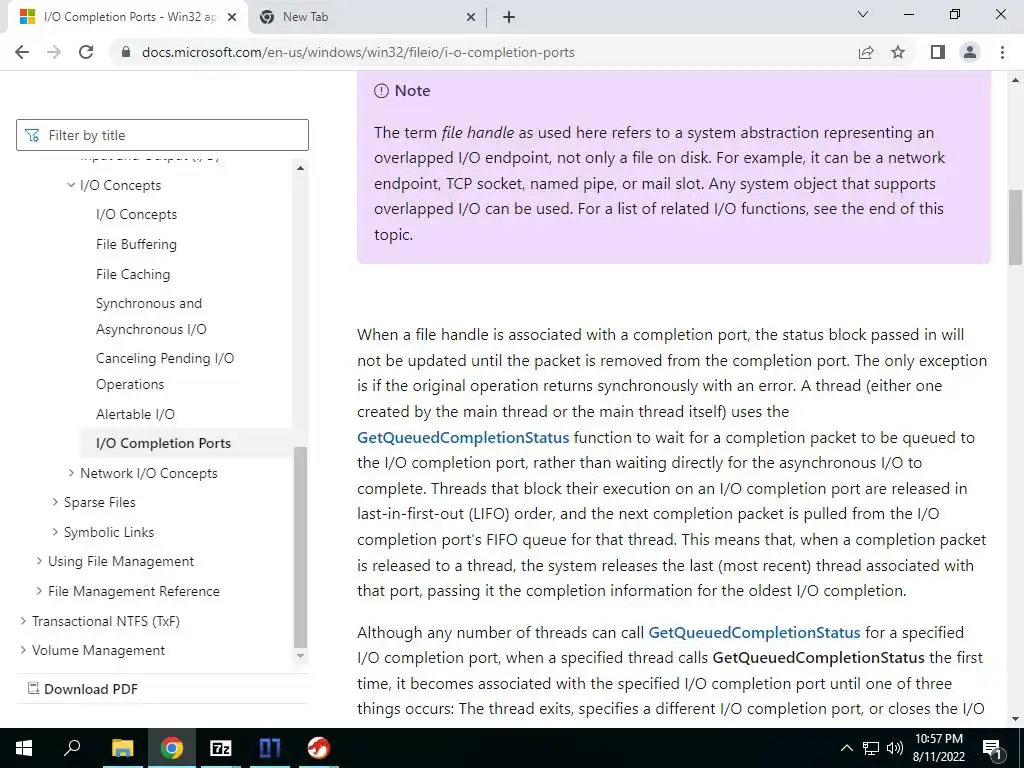Open red round app in taskbar
This screenshot has height=768, width=1024.
point(319,748)
